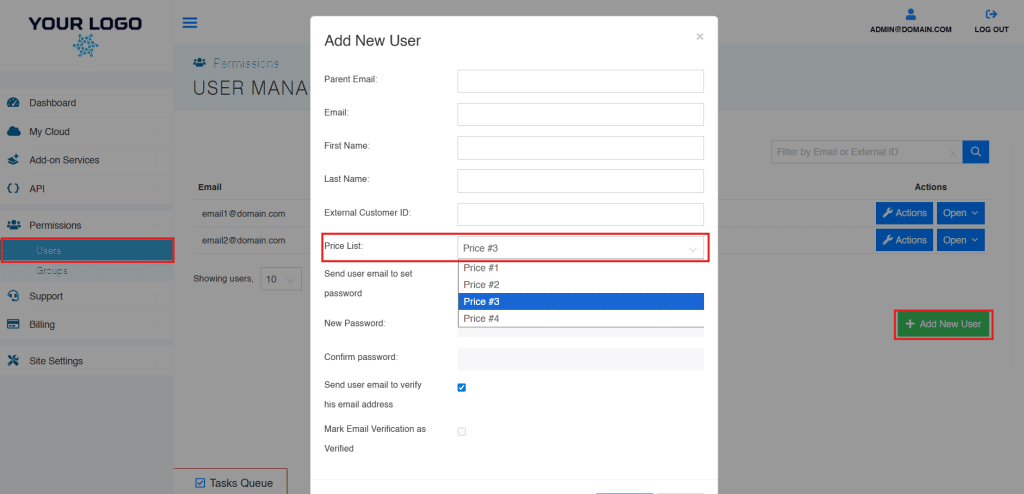The image size is (1024, 494).
Task: Click the Support headset icon
Action: (x=13, y=296)
